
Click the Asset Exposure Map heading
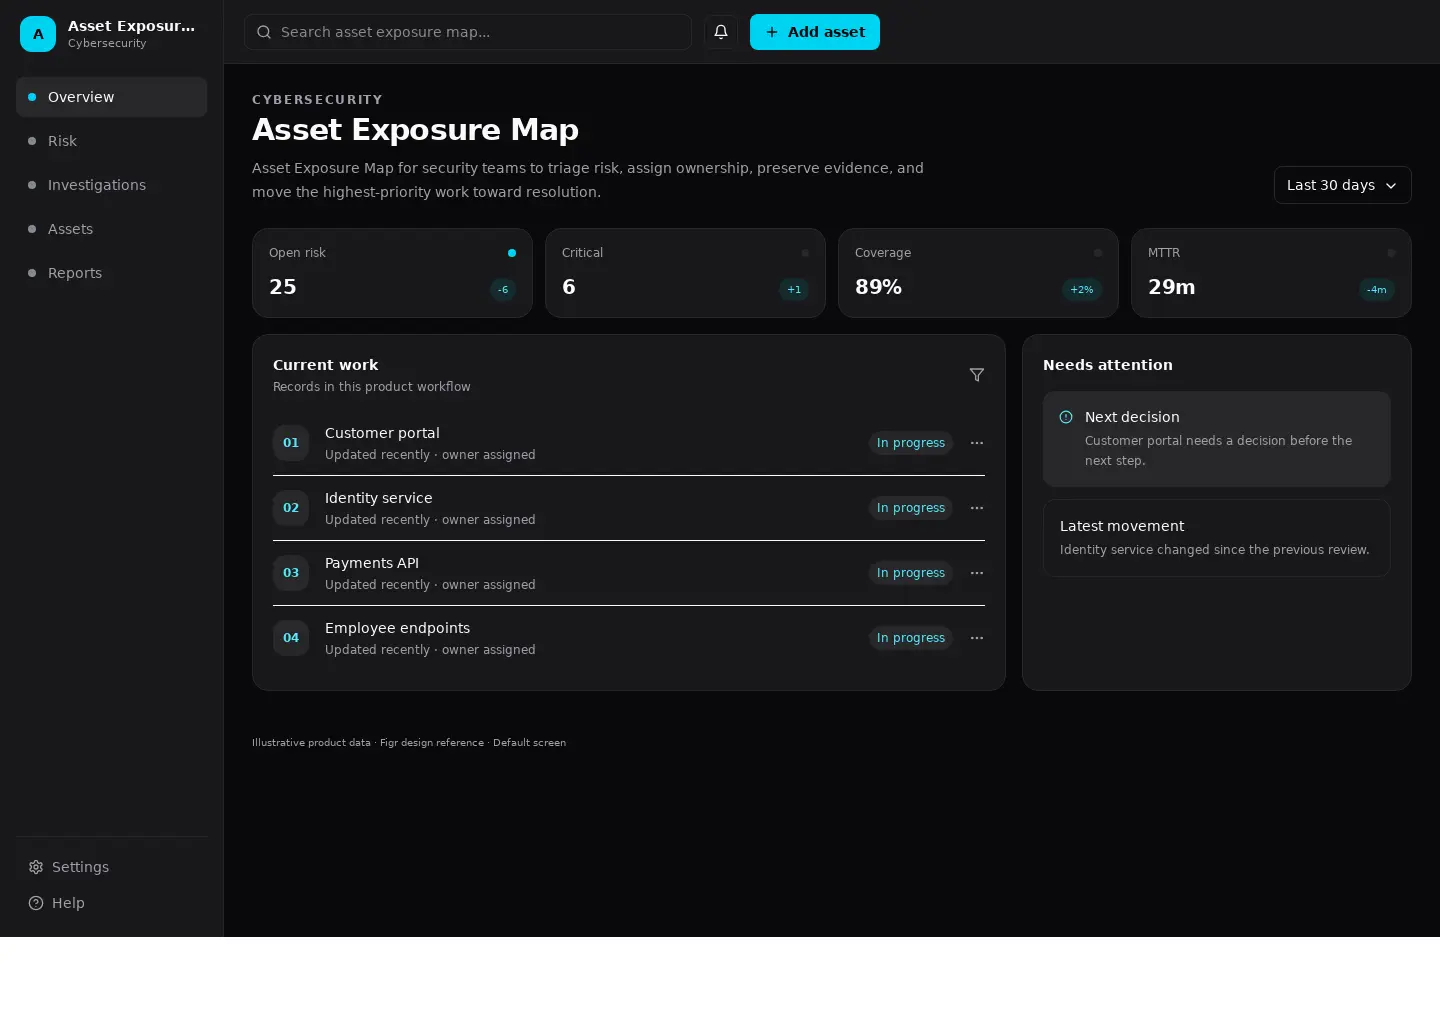point(415,129)
